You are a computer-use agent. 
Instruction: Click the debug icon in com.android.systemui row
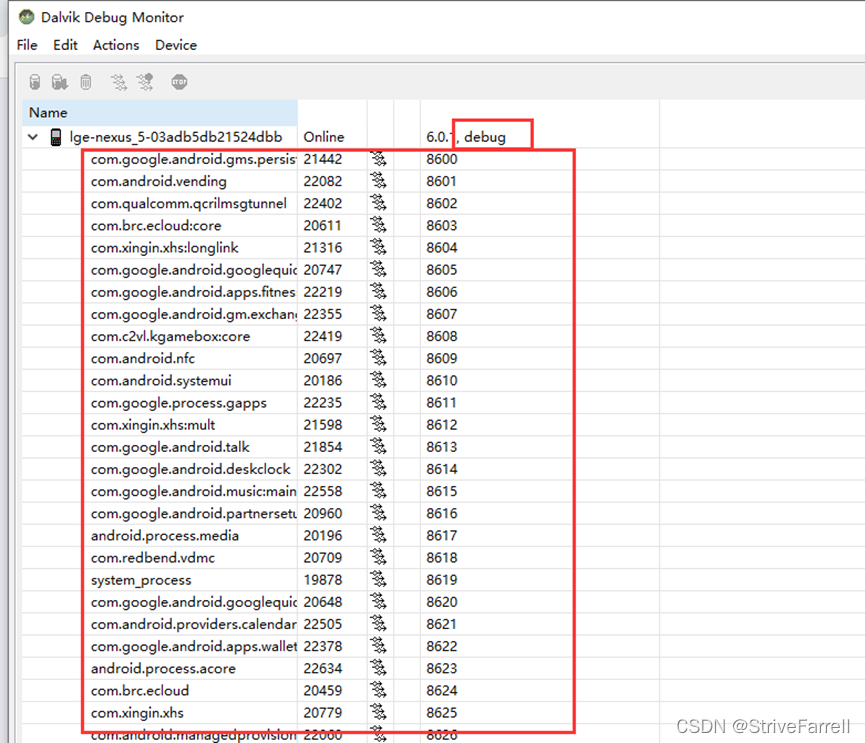[x=378, y=381]
